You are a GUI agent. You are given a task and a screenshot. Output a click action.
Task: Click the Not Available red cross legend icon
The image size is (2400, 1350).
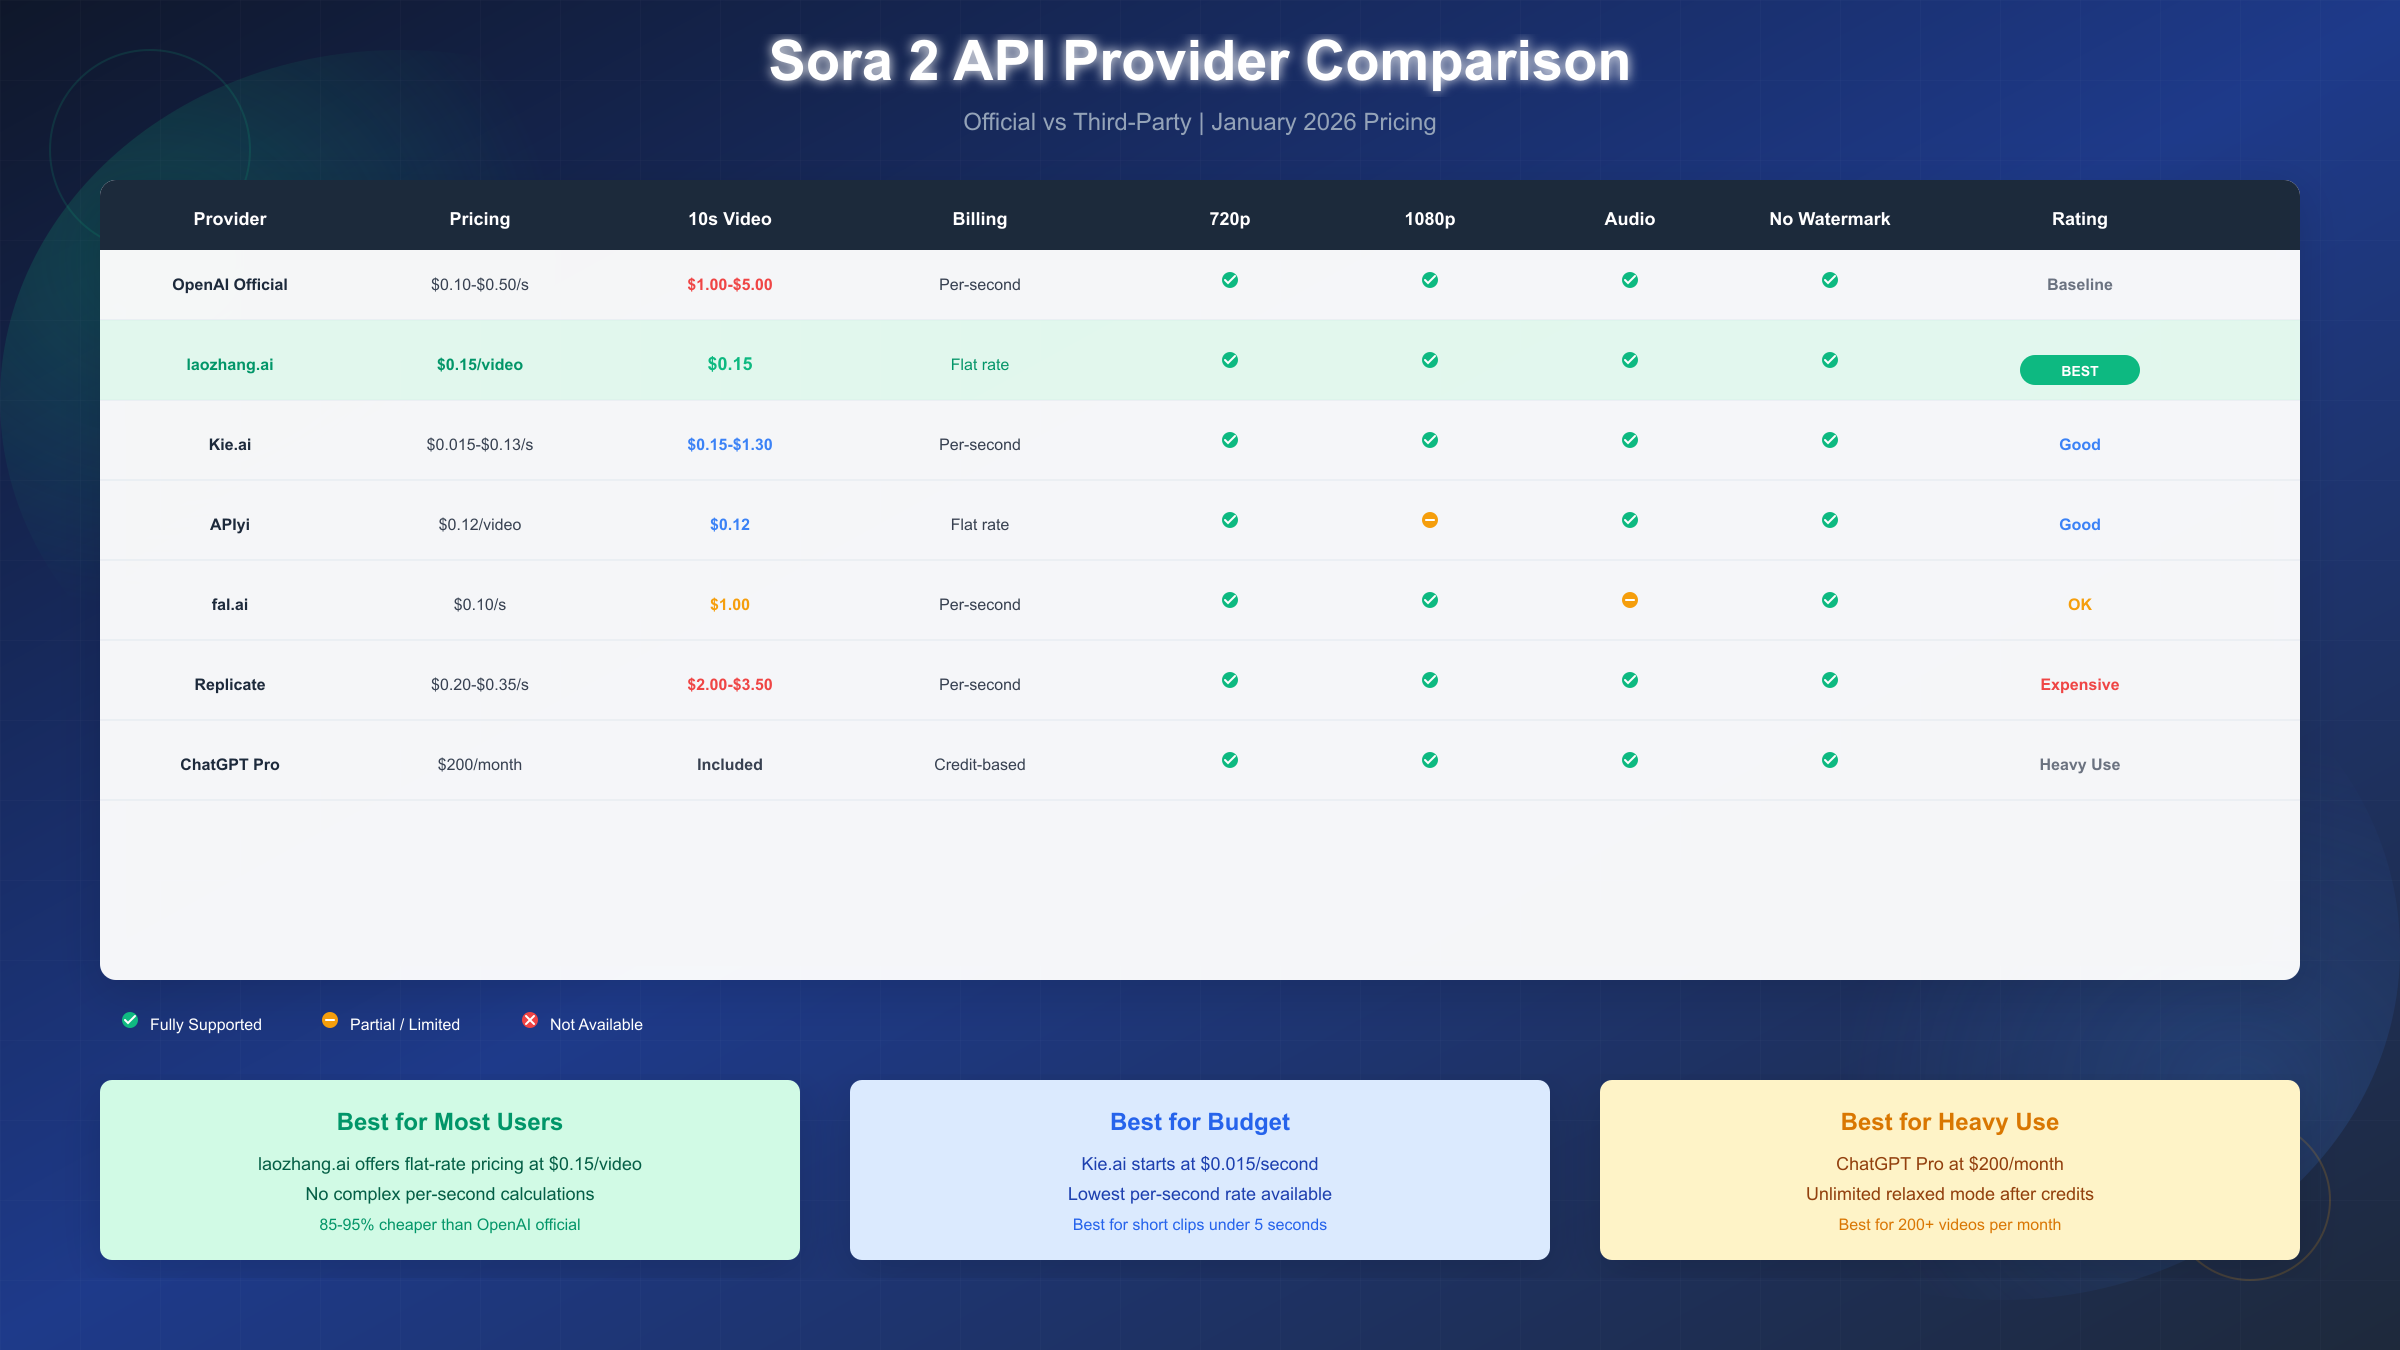point(529,1020)
